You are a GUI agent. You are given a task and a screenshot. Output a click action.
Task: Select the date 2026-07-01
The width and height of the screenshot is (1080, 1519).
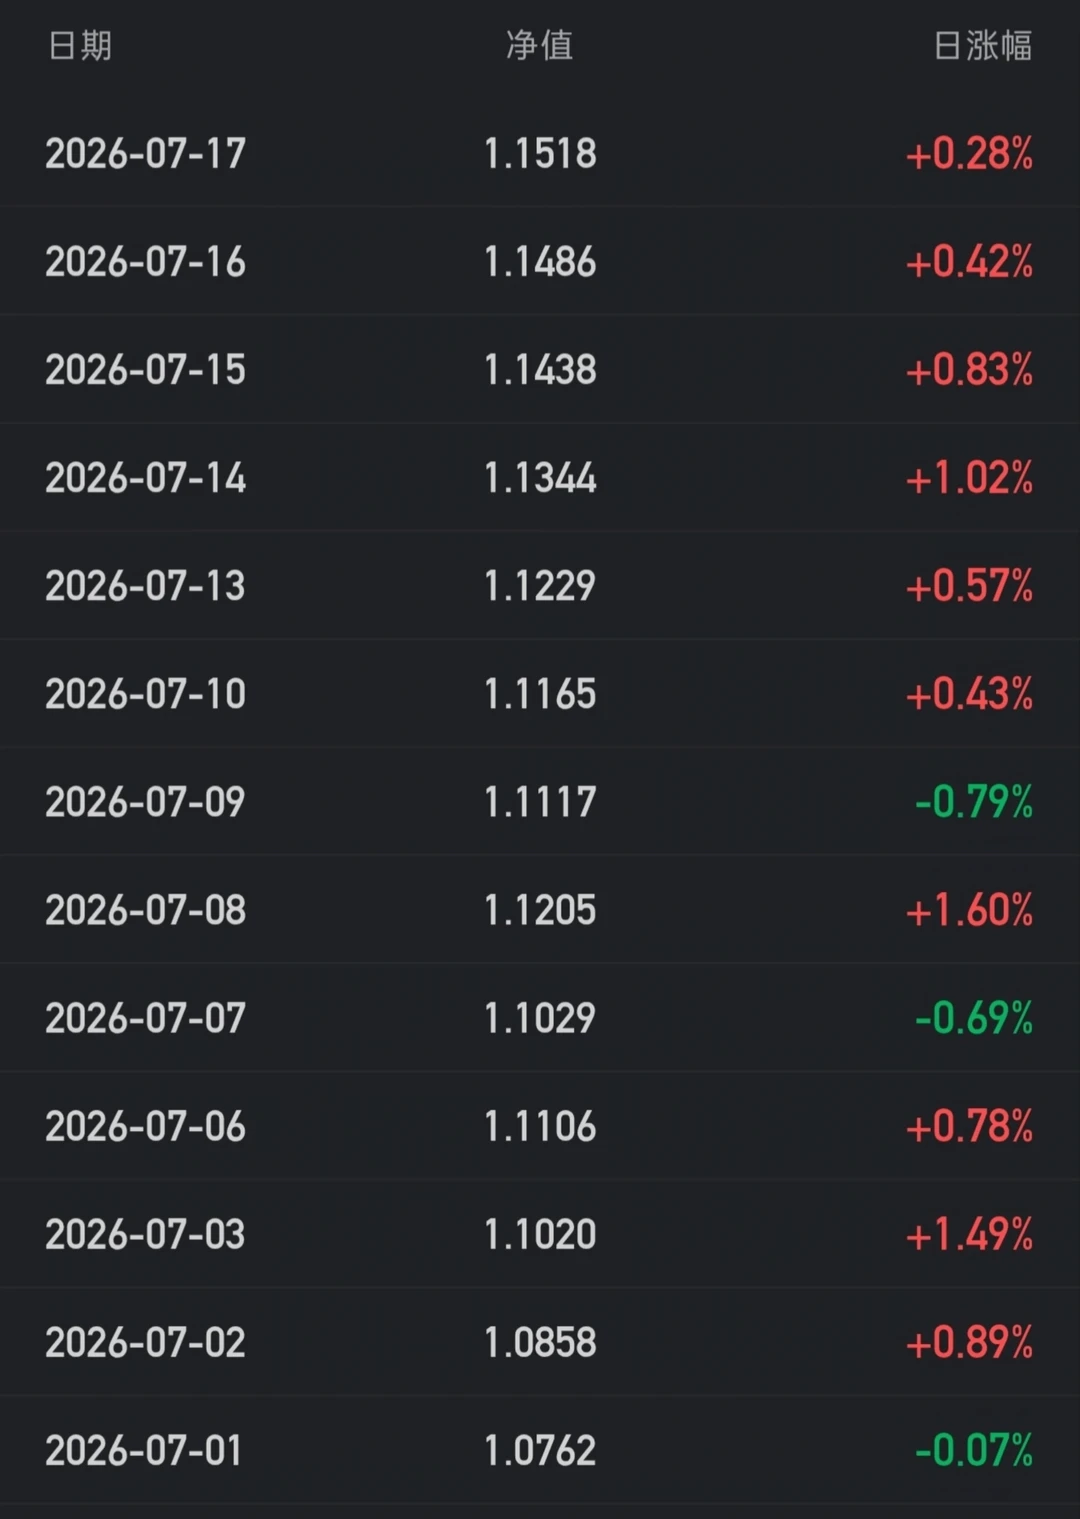pyautogui.click(x=145, y=1450)
